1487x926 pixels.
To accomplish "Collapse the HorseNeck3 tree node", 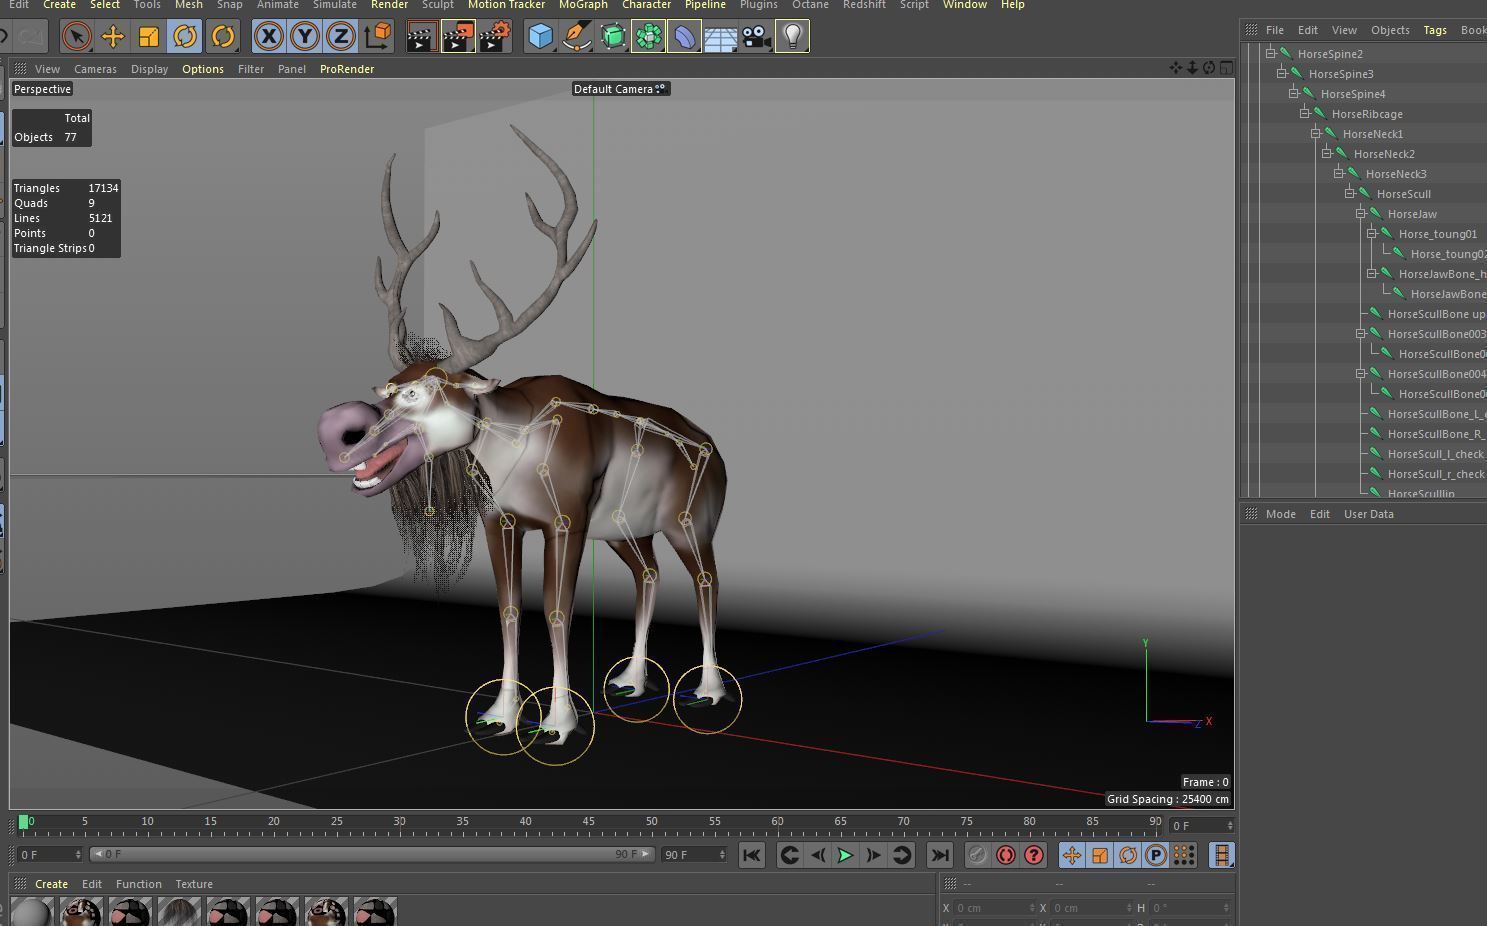I will (x=1338, y=173).
